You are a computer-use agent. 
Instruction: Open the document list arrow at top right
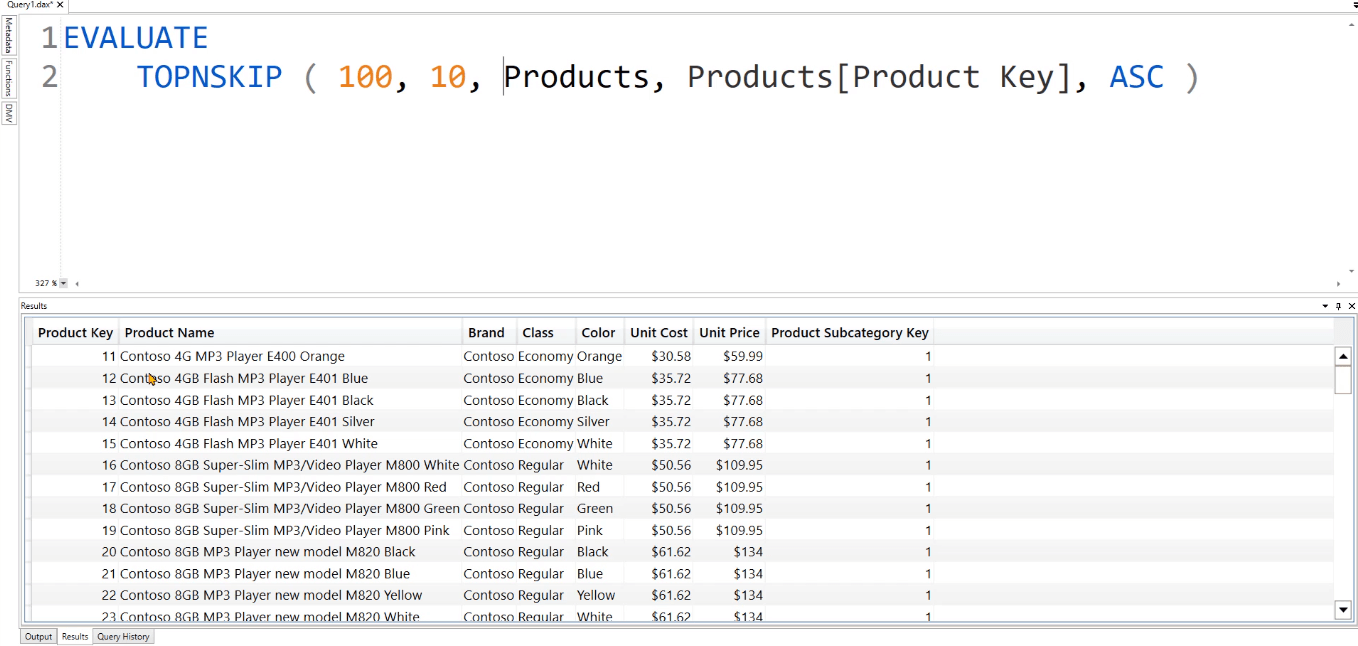[x=1354, y=5]
